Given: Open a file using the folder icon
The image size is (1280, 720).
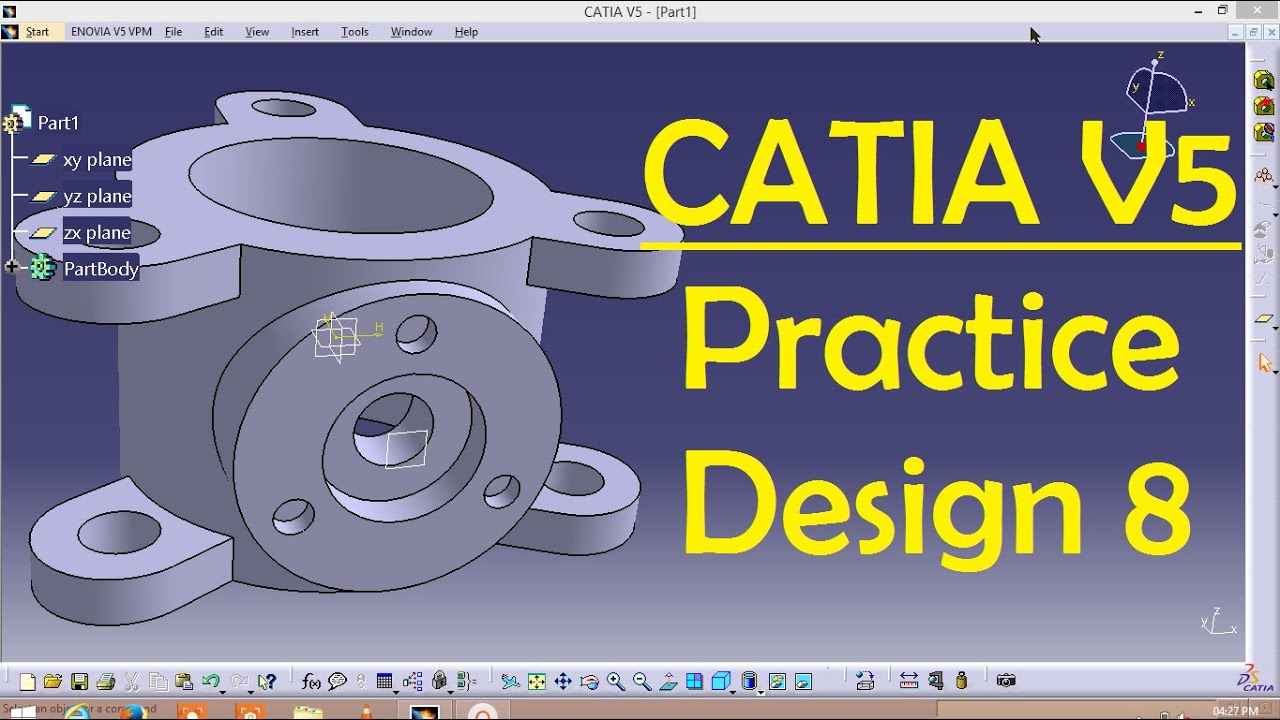Looking at the screenshot, I should tap(53, 682).
